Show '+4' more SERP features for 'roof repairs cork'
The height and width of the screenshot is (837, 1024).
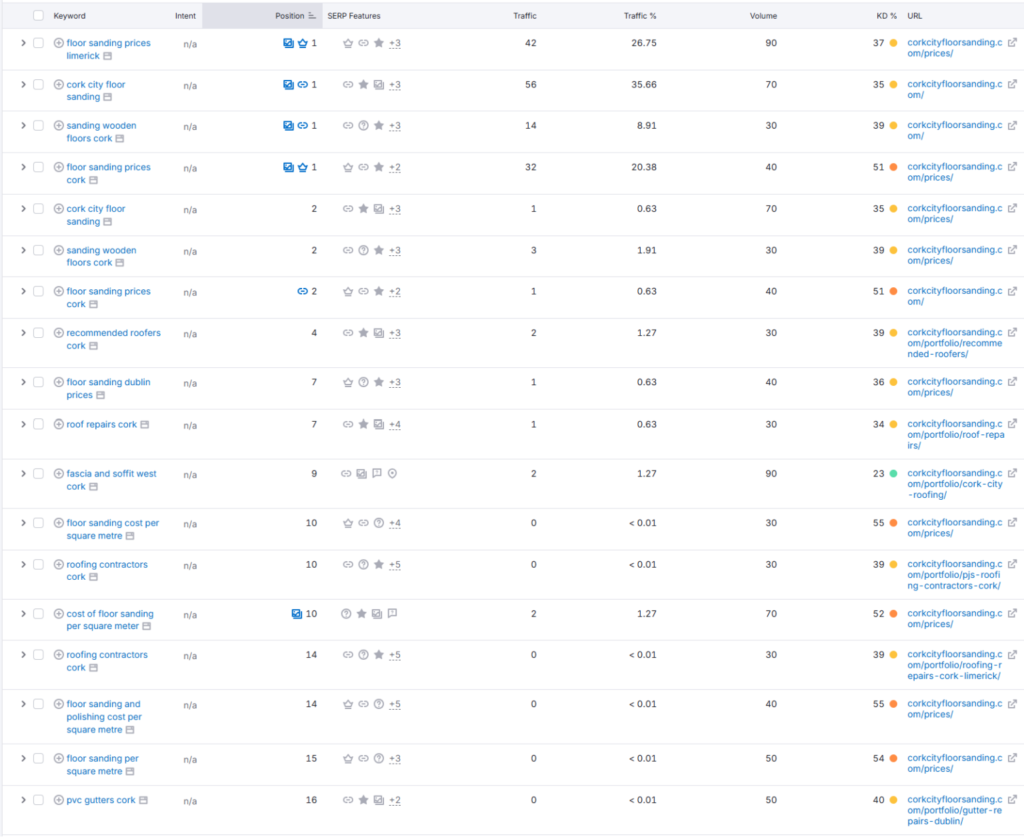coord(394,425)
